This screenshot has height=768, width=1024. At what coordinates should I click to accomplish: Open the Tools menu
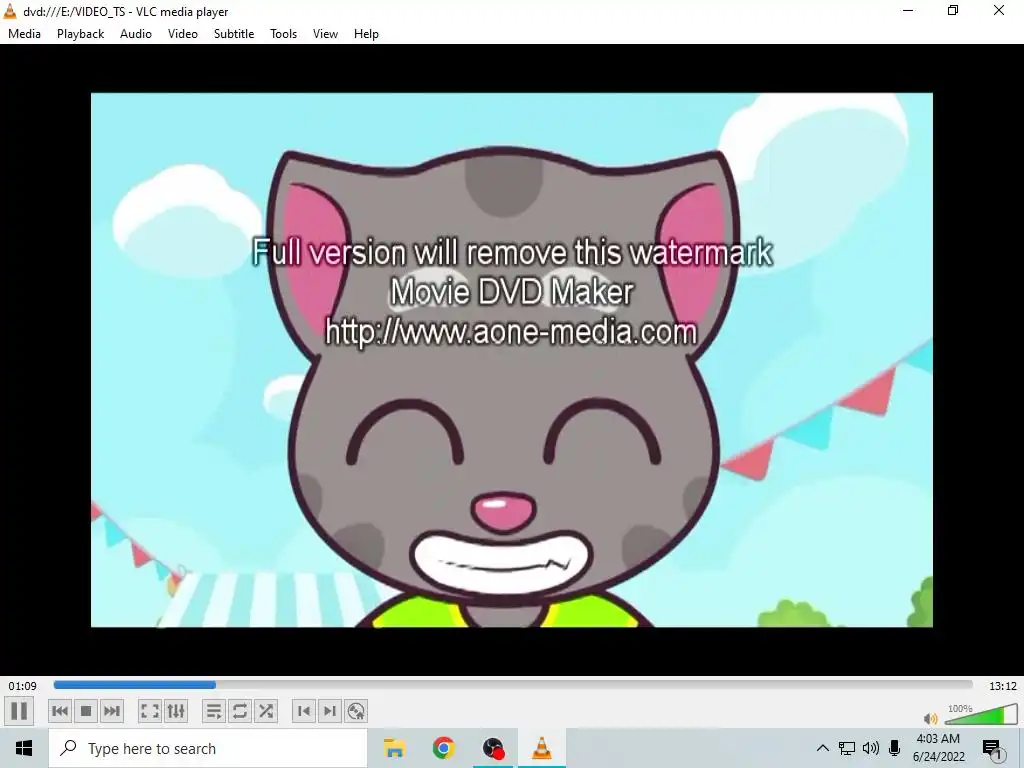coord(283,34)
